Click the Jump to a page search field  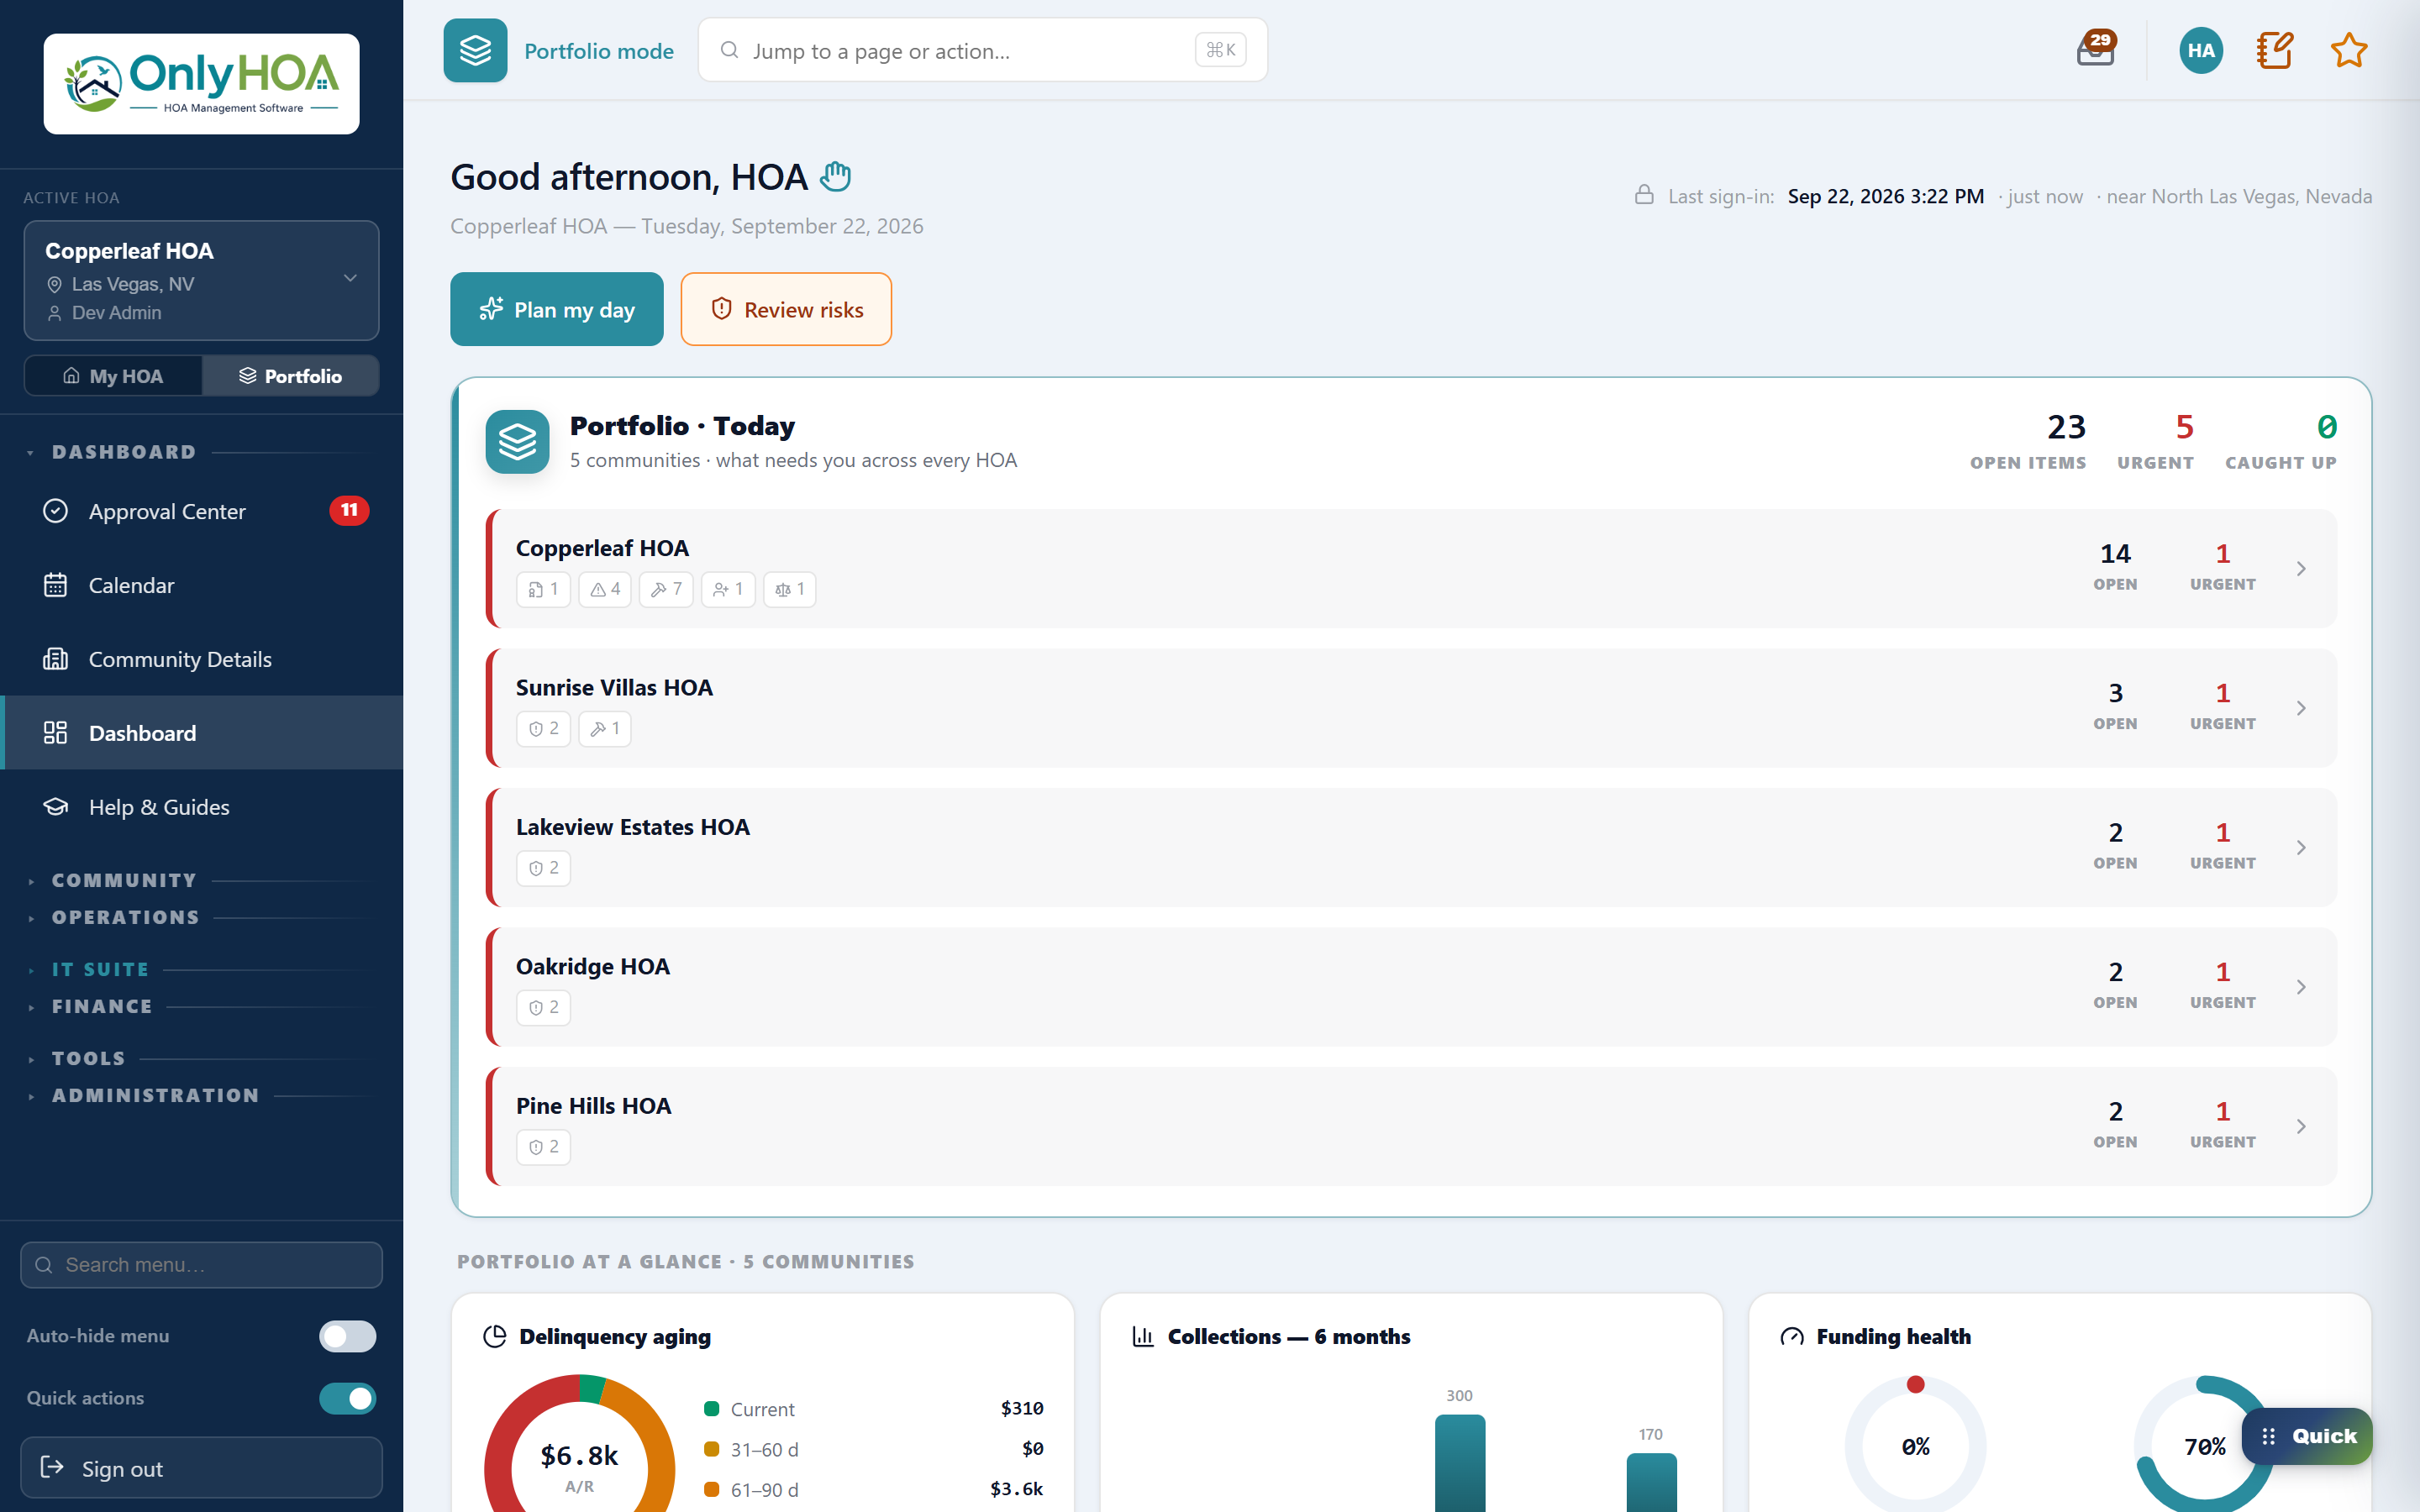click(983, 50)
